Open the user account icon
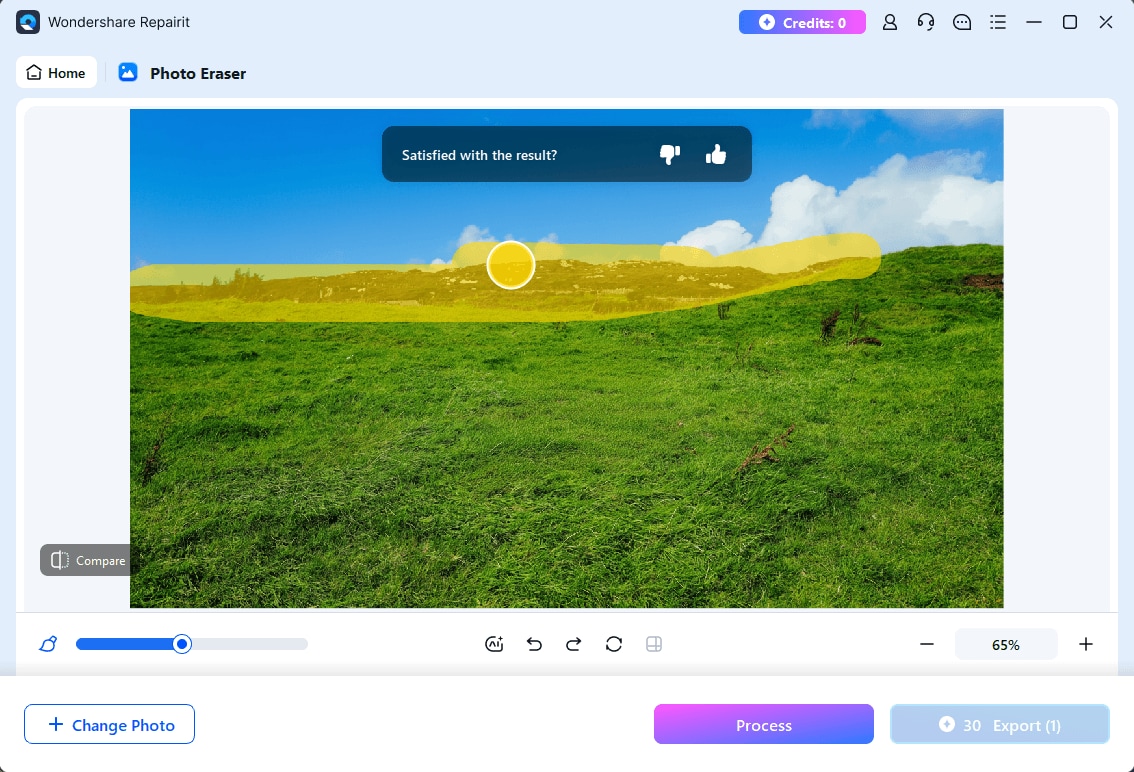Image resolution: width=1134 pixels, height=772 pixels. (x=890, y=22)
